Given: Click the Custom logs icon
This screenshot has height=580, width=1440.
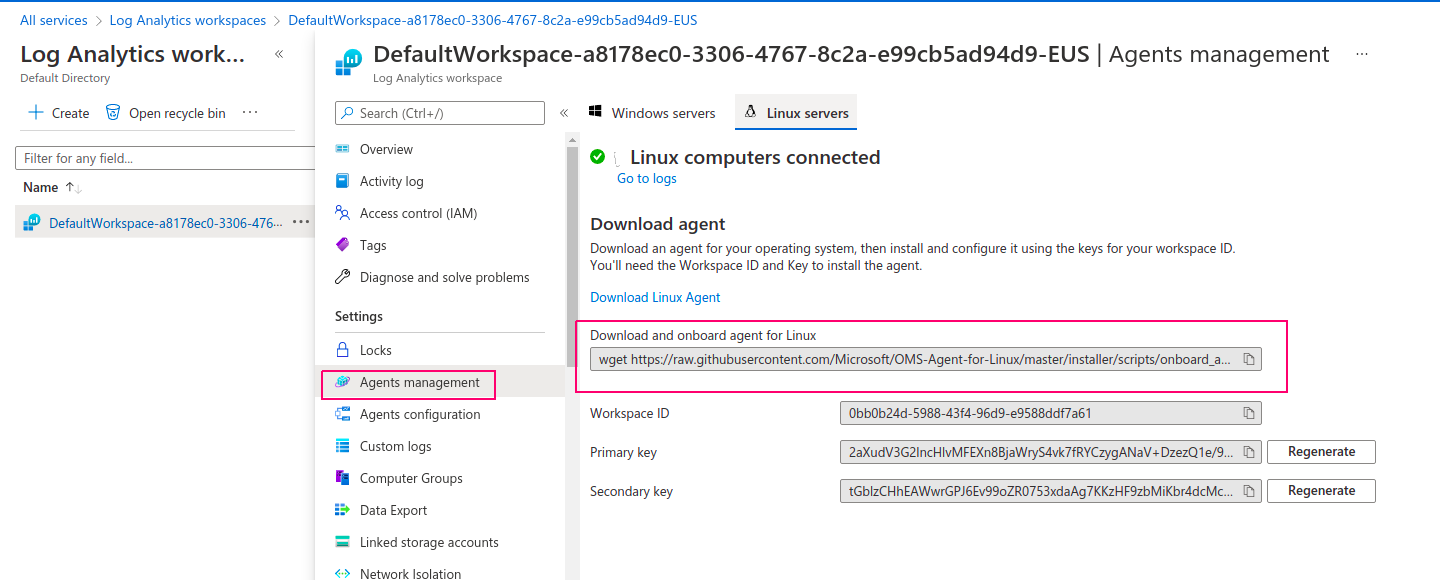Looking at the screenshot, I should [343, 446].
